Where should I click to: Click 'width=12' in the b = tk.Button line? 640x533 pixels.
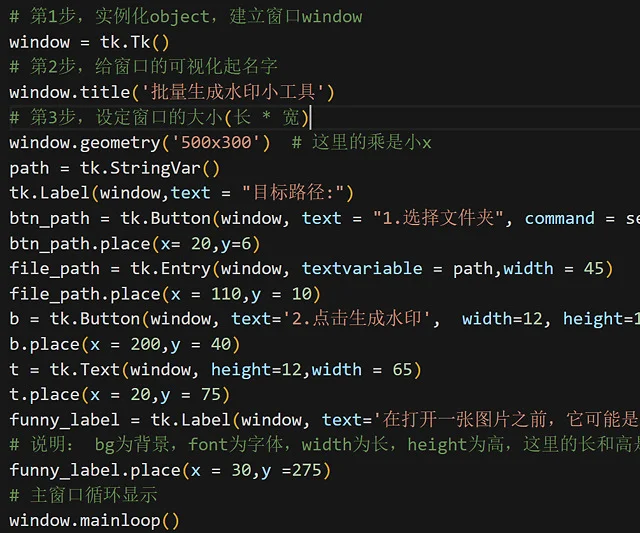(502, 319)
